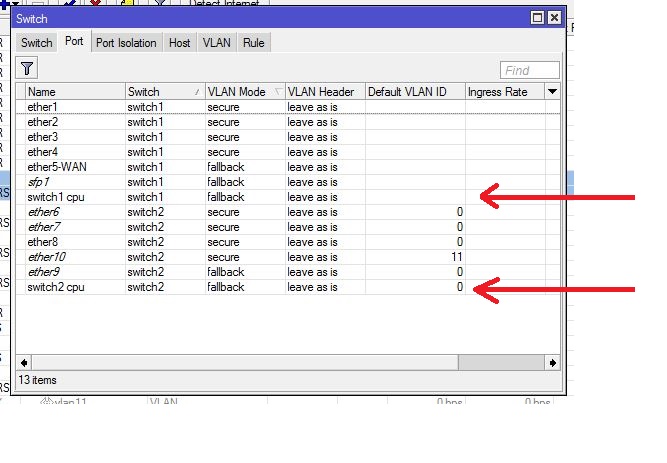Open the VLAN tab
The width and height of the screenshot is (667, 463).
[217, 43]
